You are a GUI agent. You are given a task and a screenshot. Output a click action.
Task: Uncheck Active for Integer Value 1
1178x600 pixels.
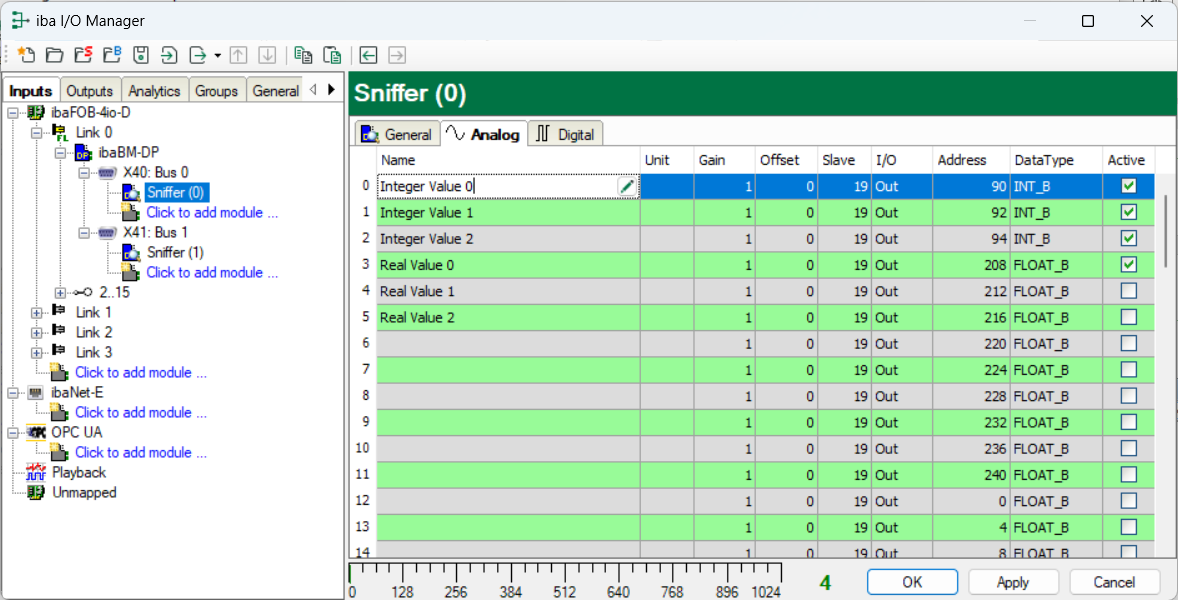pyautogui.click(x=1129, y=212)
